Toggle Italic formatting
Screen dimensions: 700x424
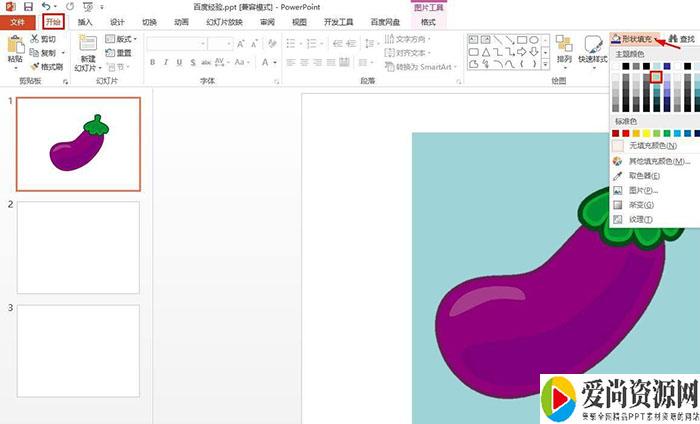tap(166, 62)
